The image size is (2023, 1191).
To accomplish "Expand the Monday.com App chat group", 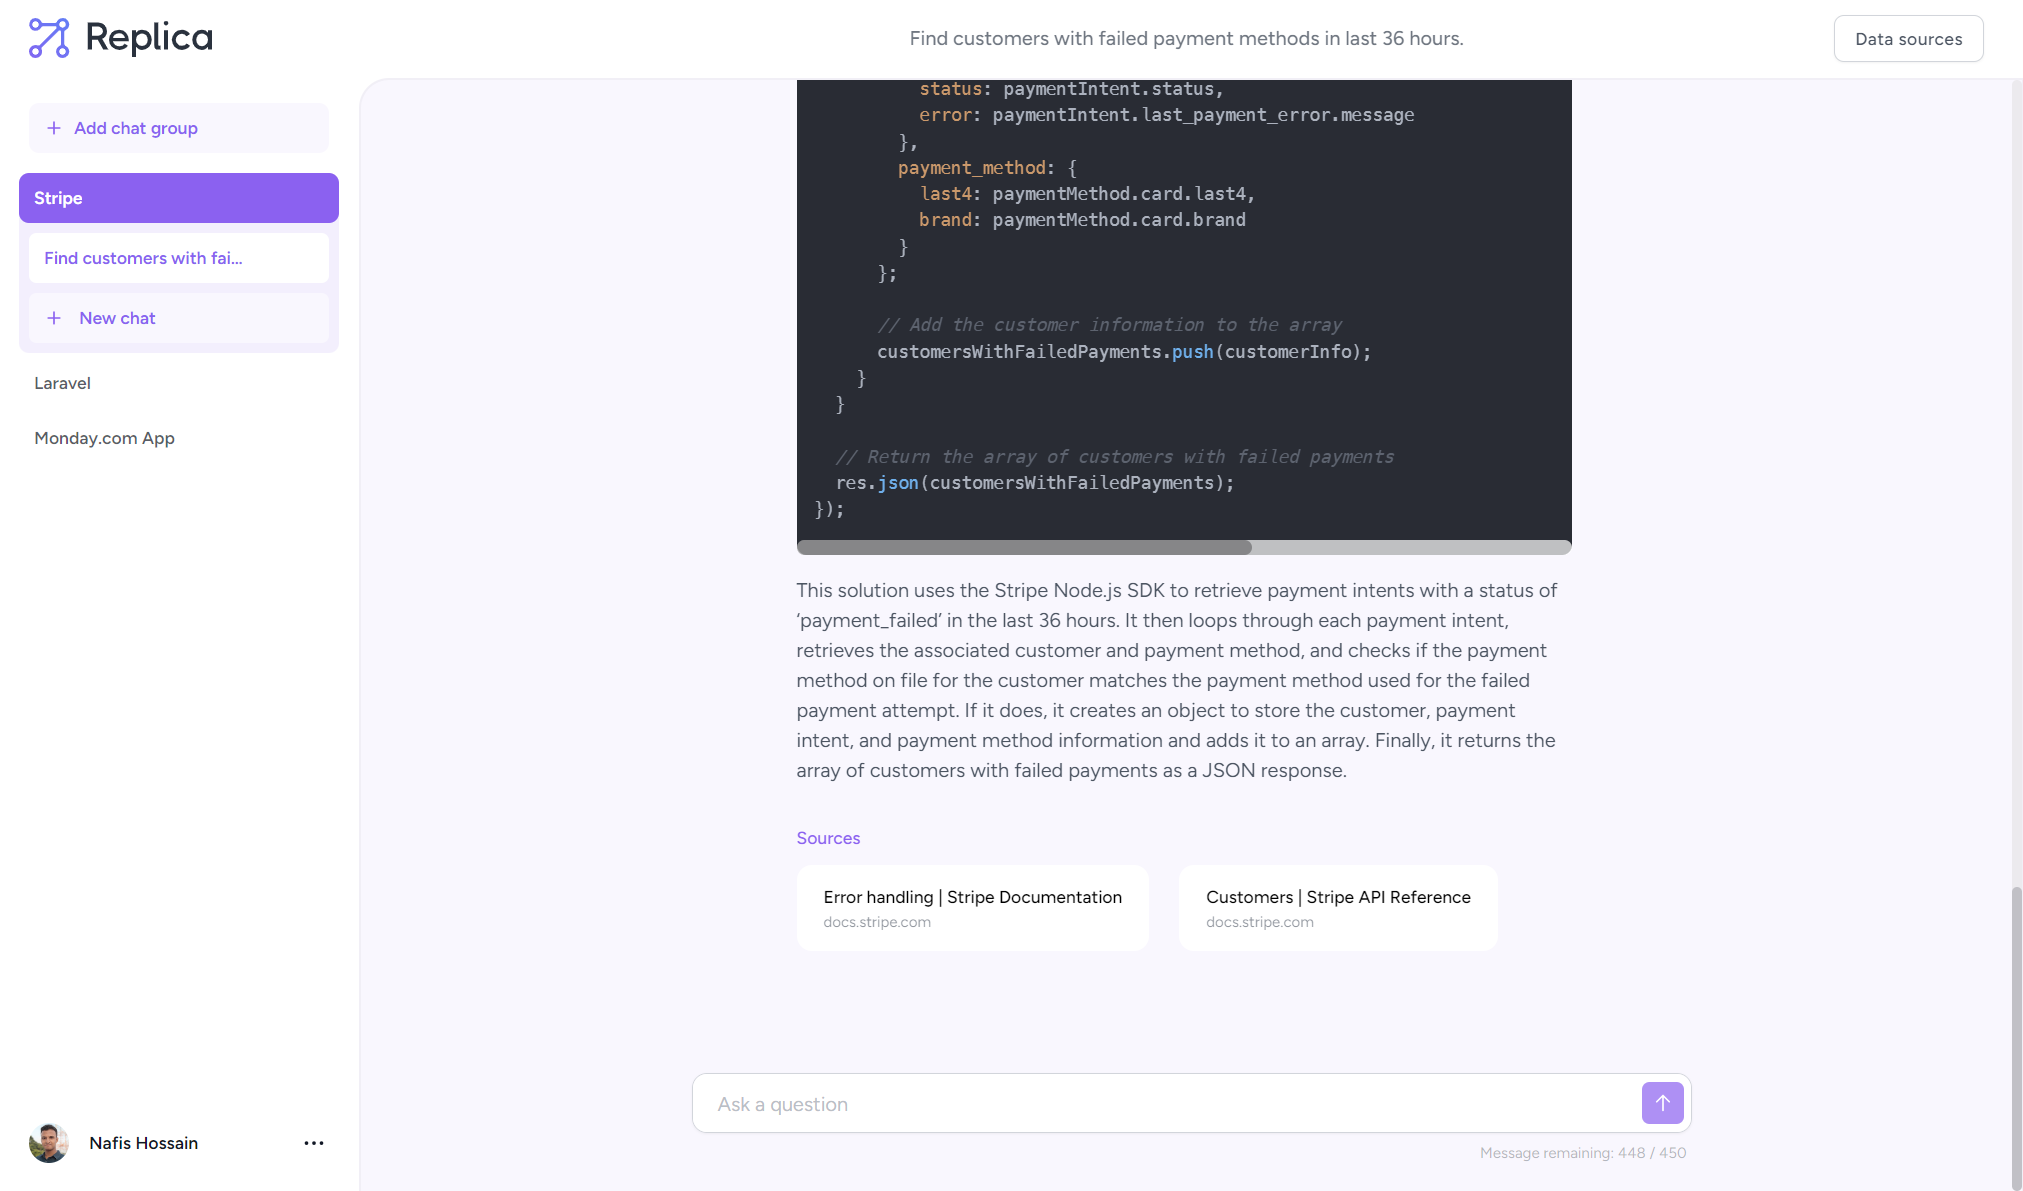I will point(104,438).
